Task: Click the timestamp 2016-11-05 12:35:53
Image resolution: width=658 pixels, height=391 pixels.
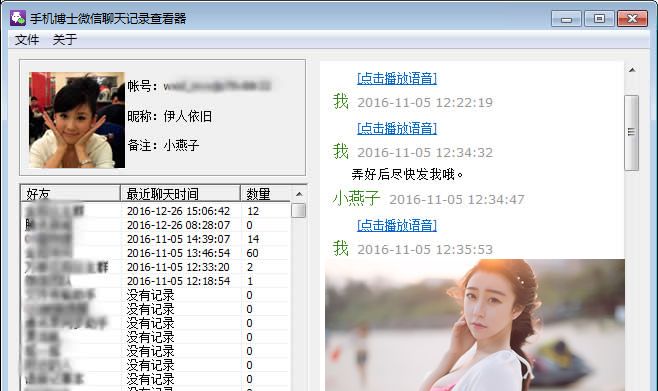Action: click(x=425, y=250)
